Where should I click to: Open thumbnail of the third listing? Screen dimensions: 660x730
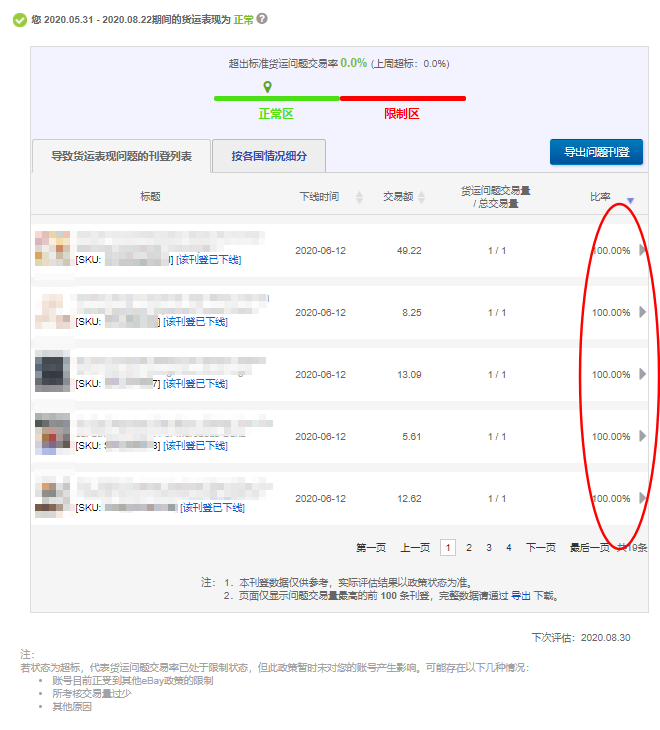(51, 372)
